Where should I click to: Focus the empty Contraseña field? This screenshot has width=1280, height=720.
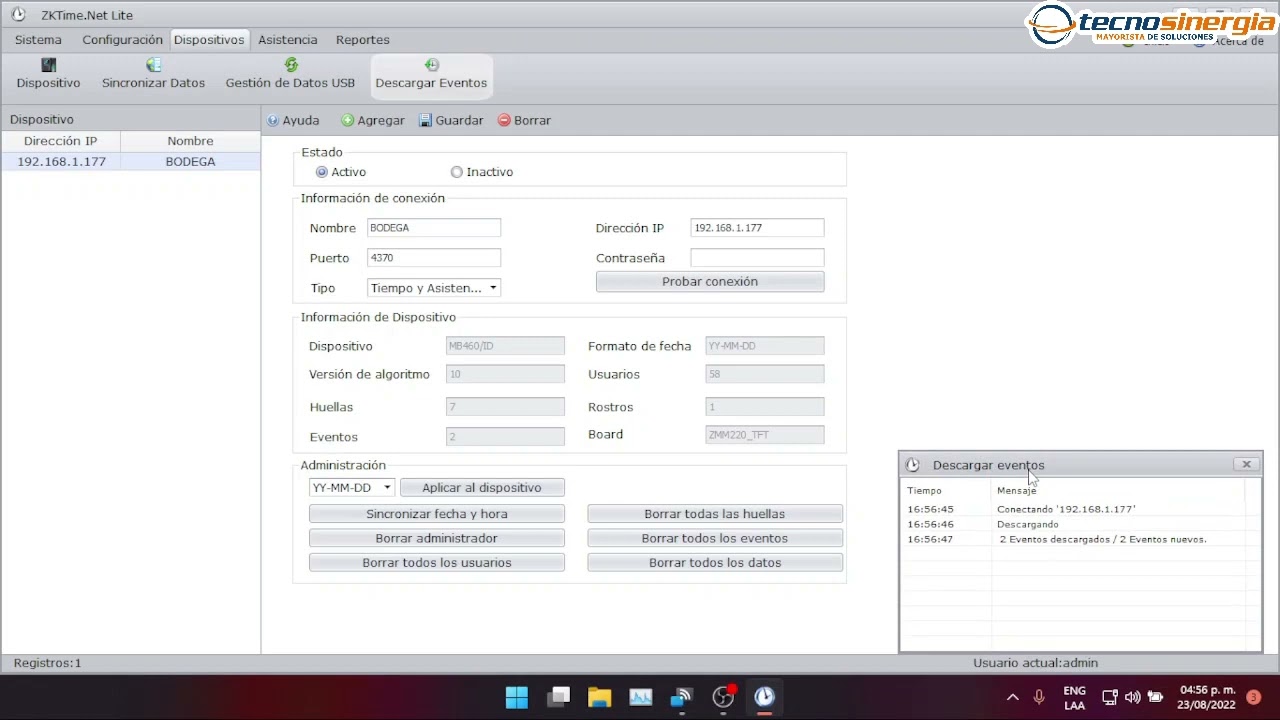click(x=757, y=258)
